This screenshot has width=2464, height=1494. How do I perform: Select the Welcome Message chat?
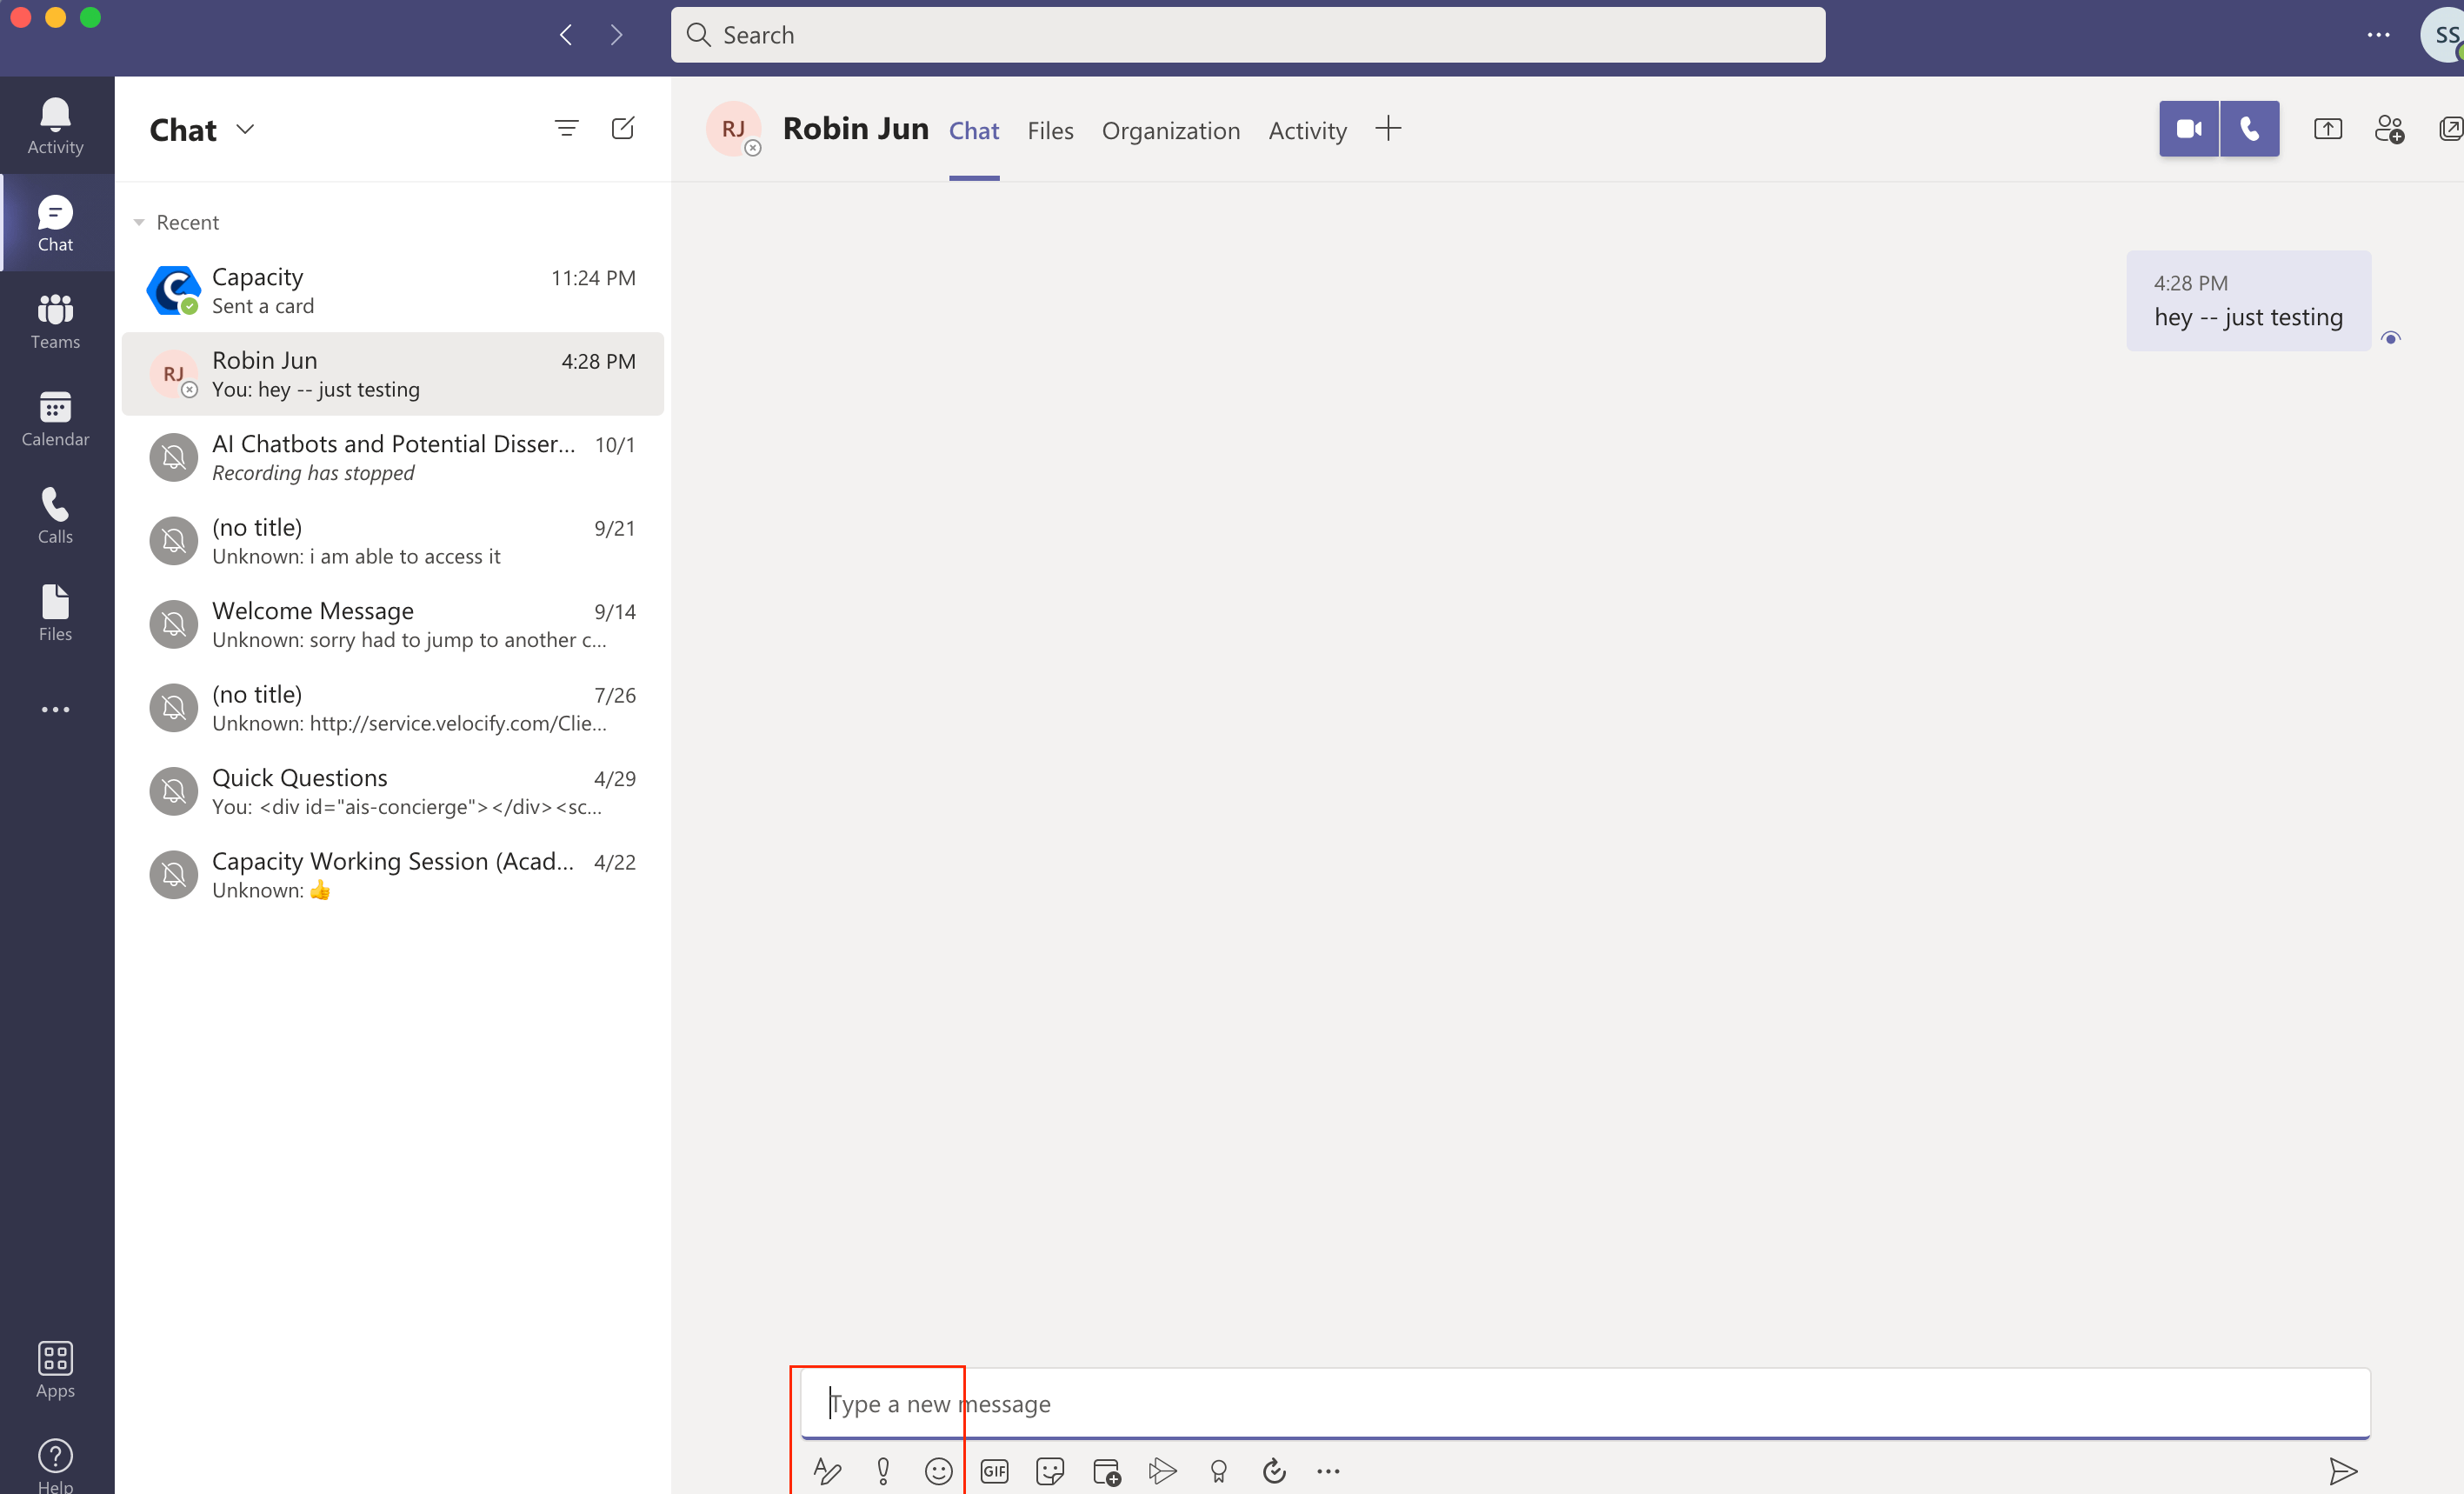[392, 624]
